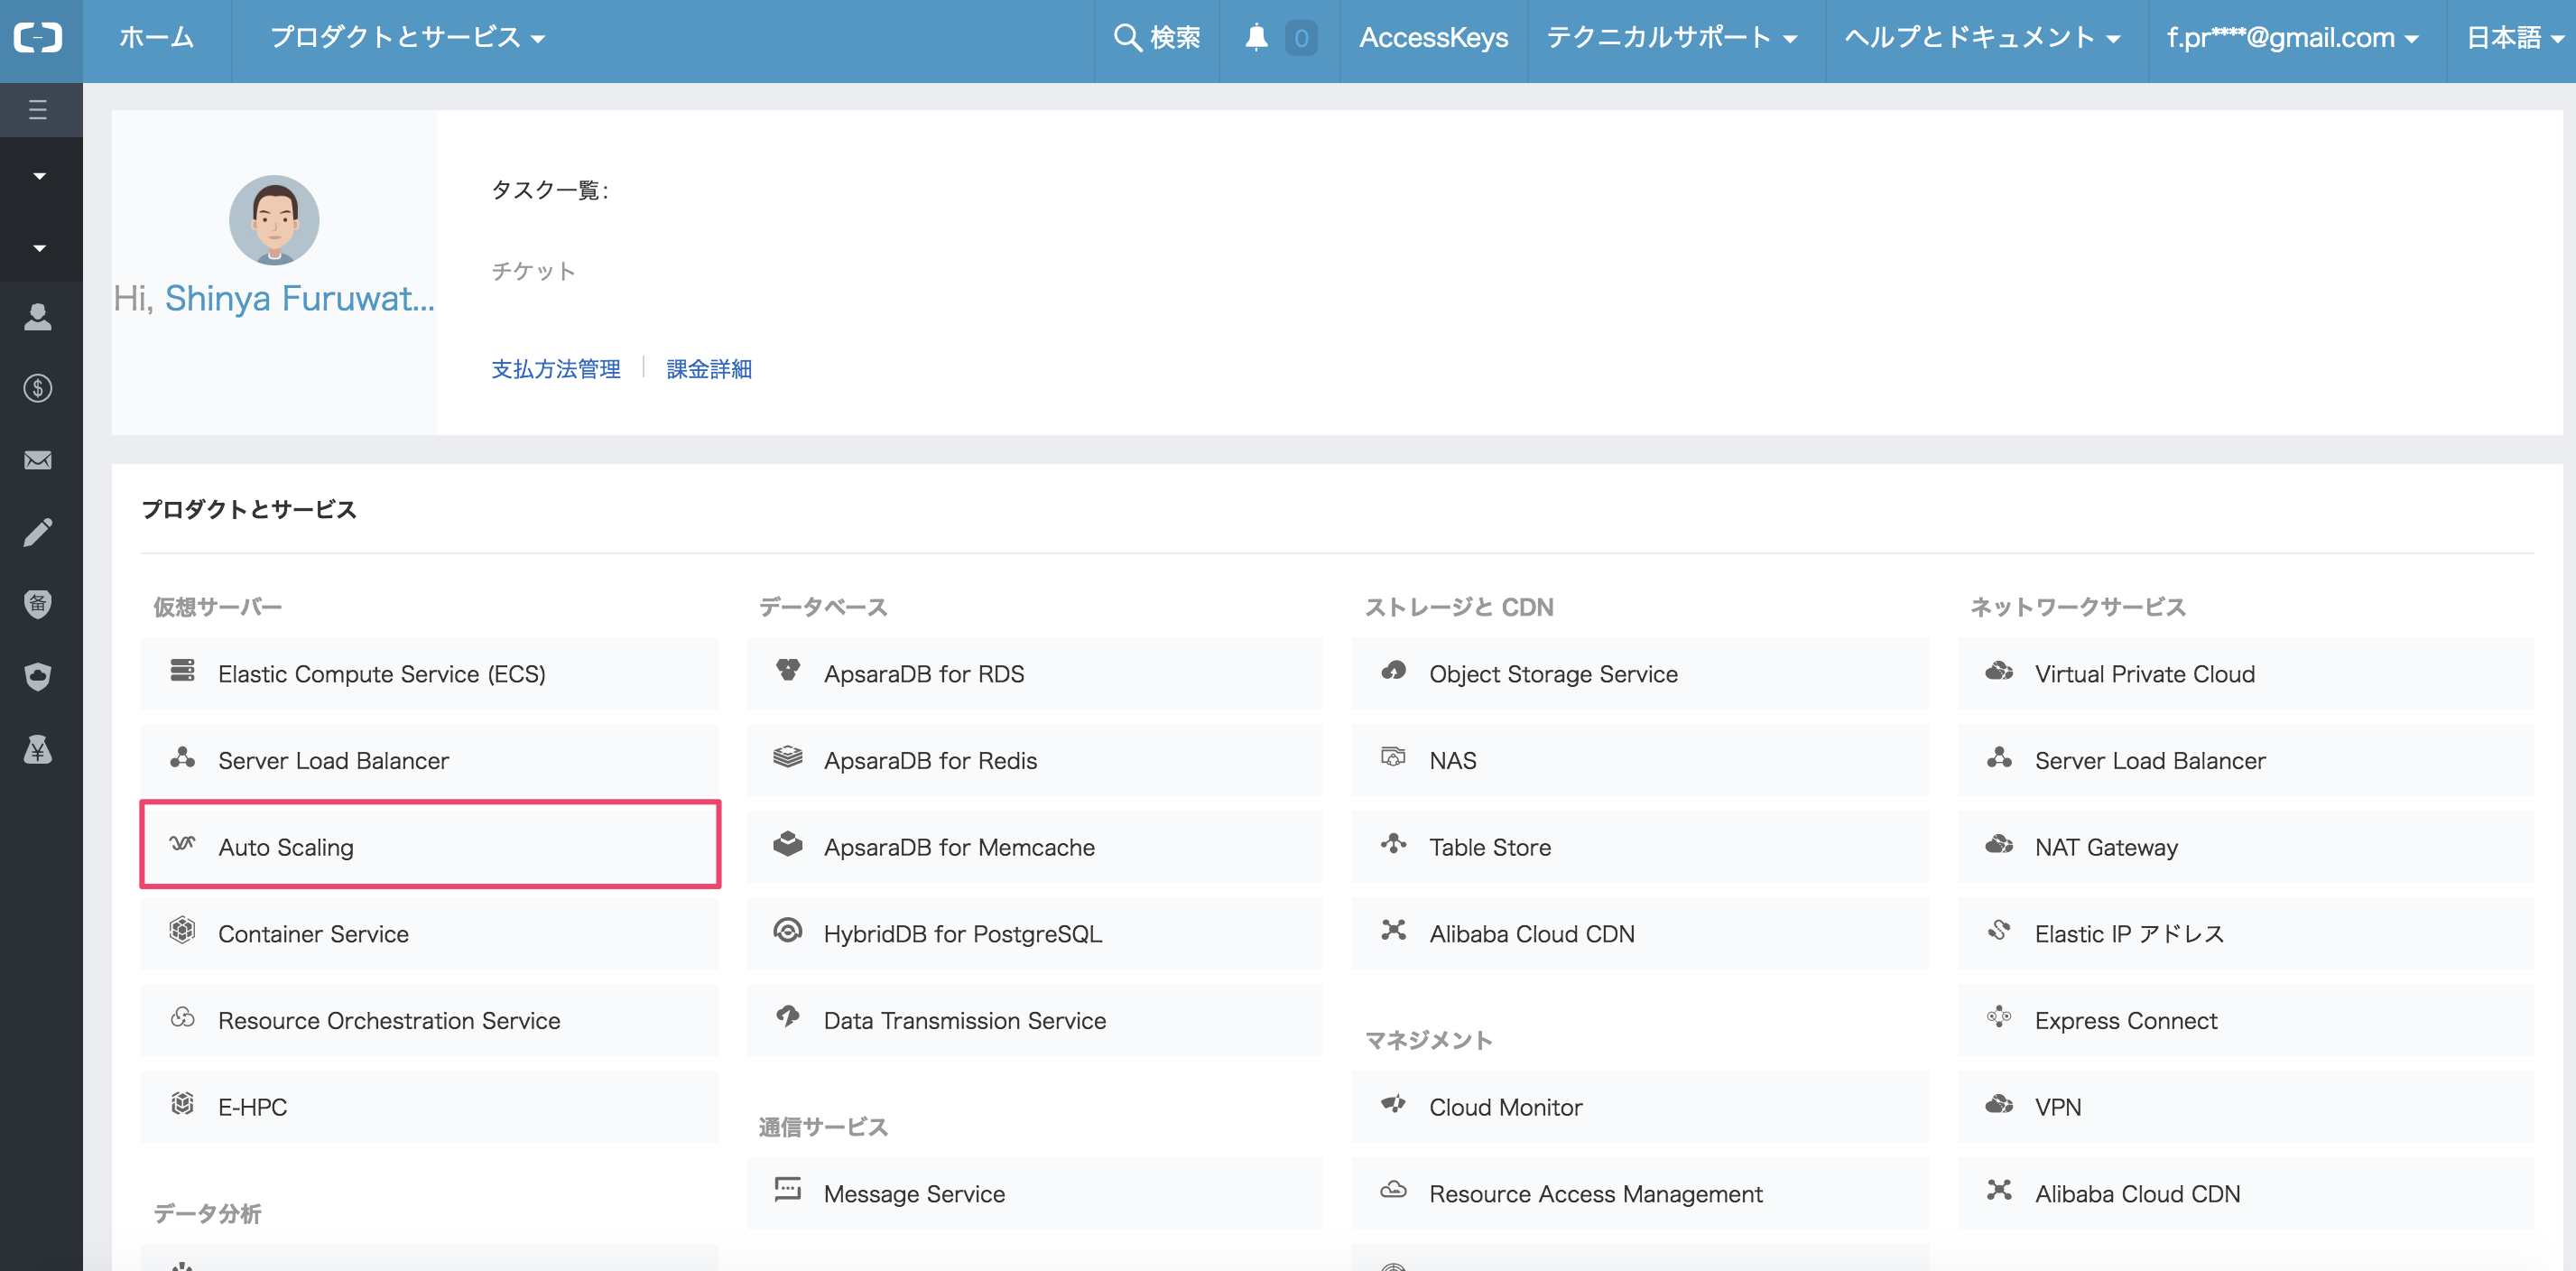Click the Alibaba Cloud logo icon
The height and width of the screenshot is (1271, 2576).
pos(39,39)
